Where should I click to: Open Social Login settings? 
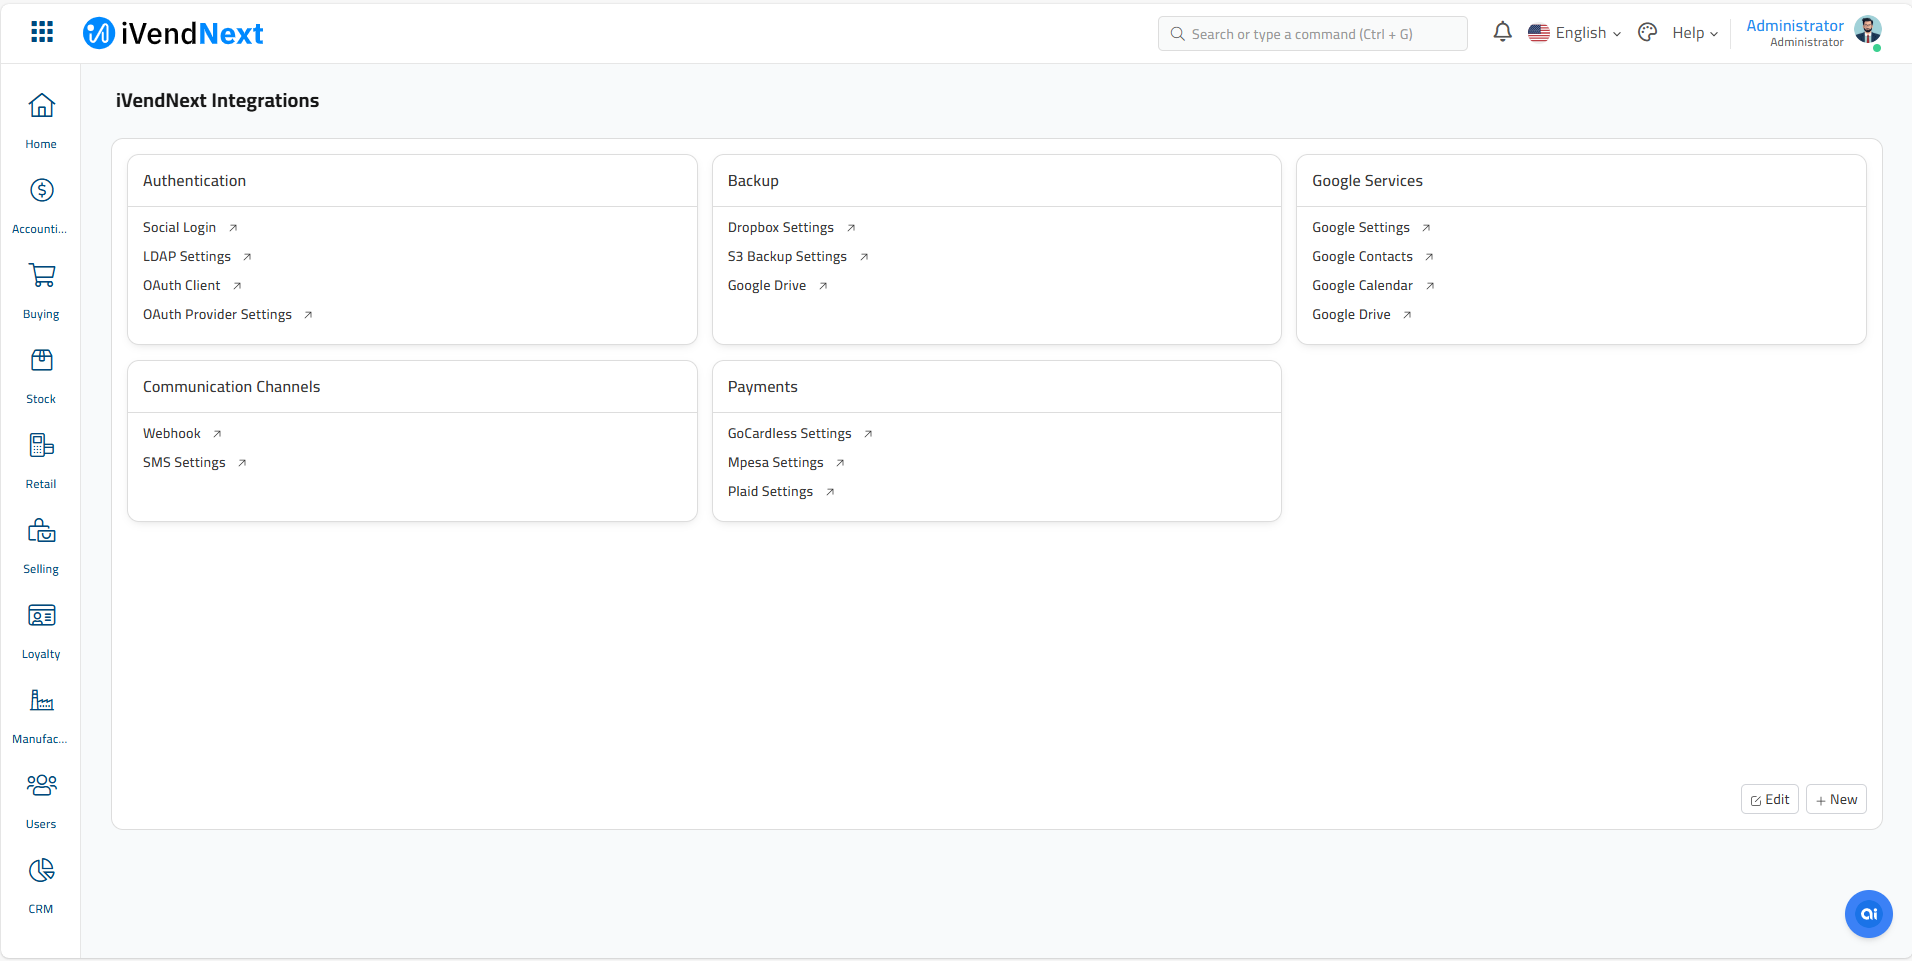179,228
